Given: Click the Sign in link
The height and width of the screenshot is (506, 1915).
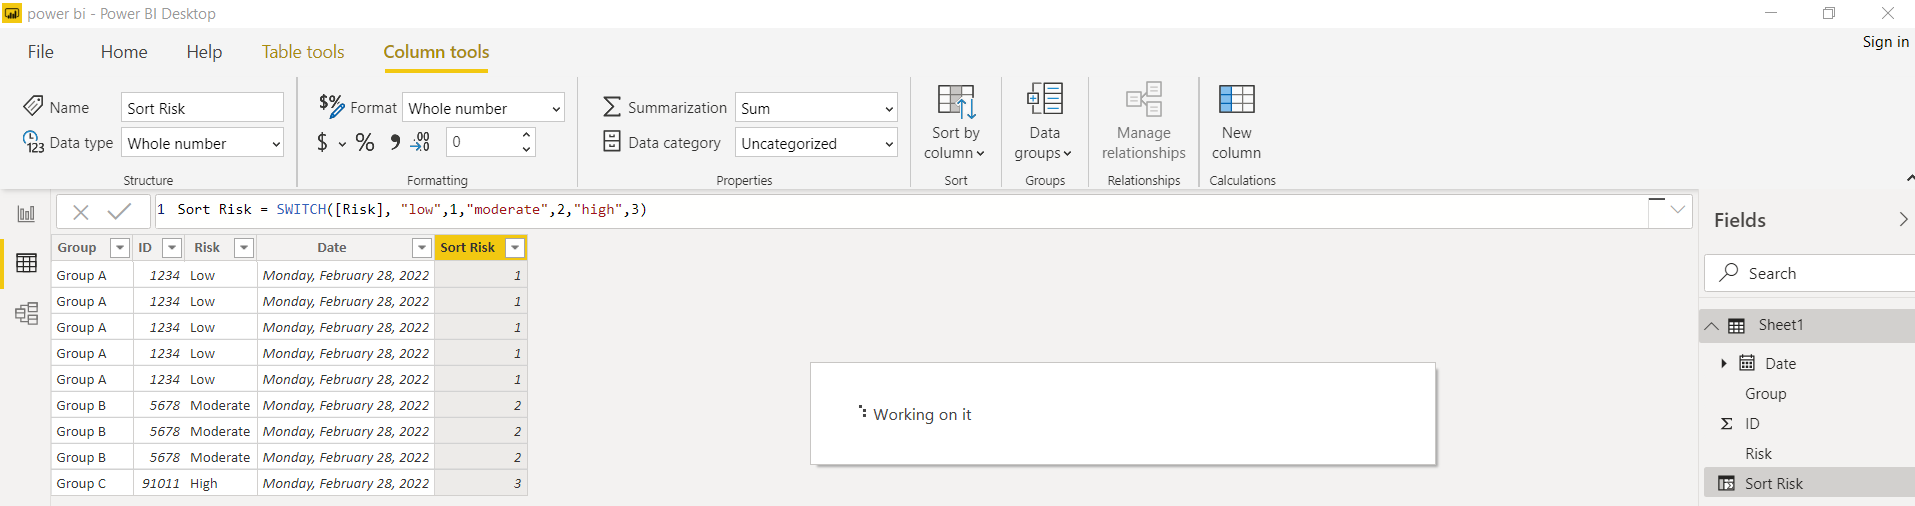Looking at the screenshot, I should tap(1885, 42).
